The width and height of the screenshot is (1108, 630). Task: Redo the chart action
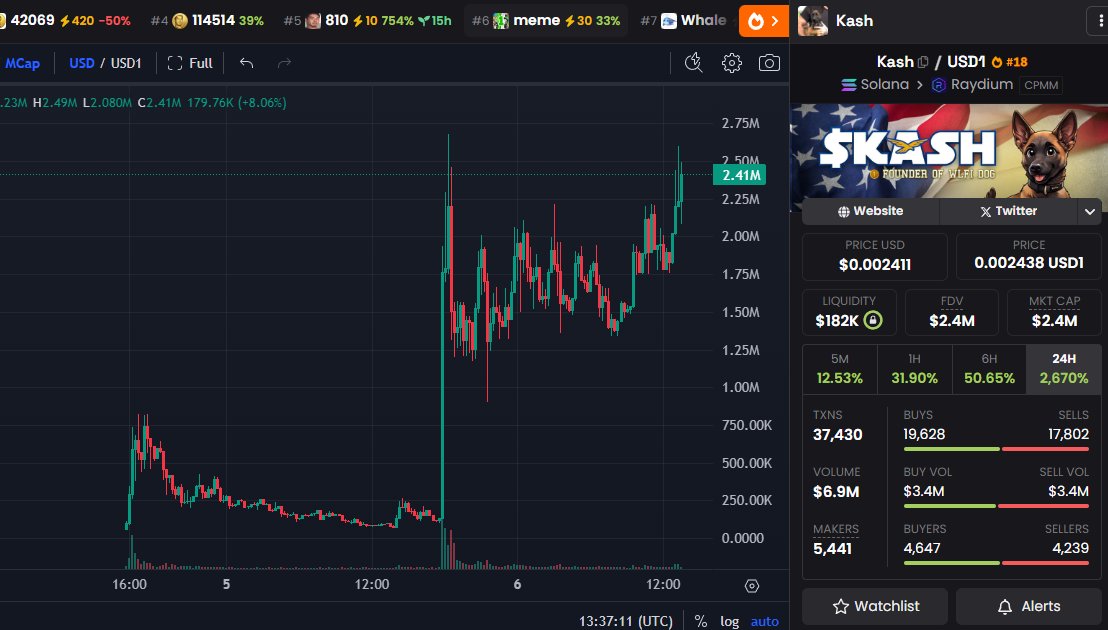coord(284,63)
